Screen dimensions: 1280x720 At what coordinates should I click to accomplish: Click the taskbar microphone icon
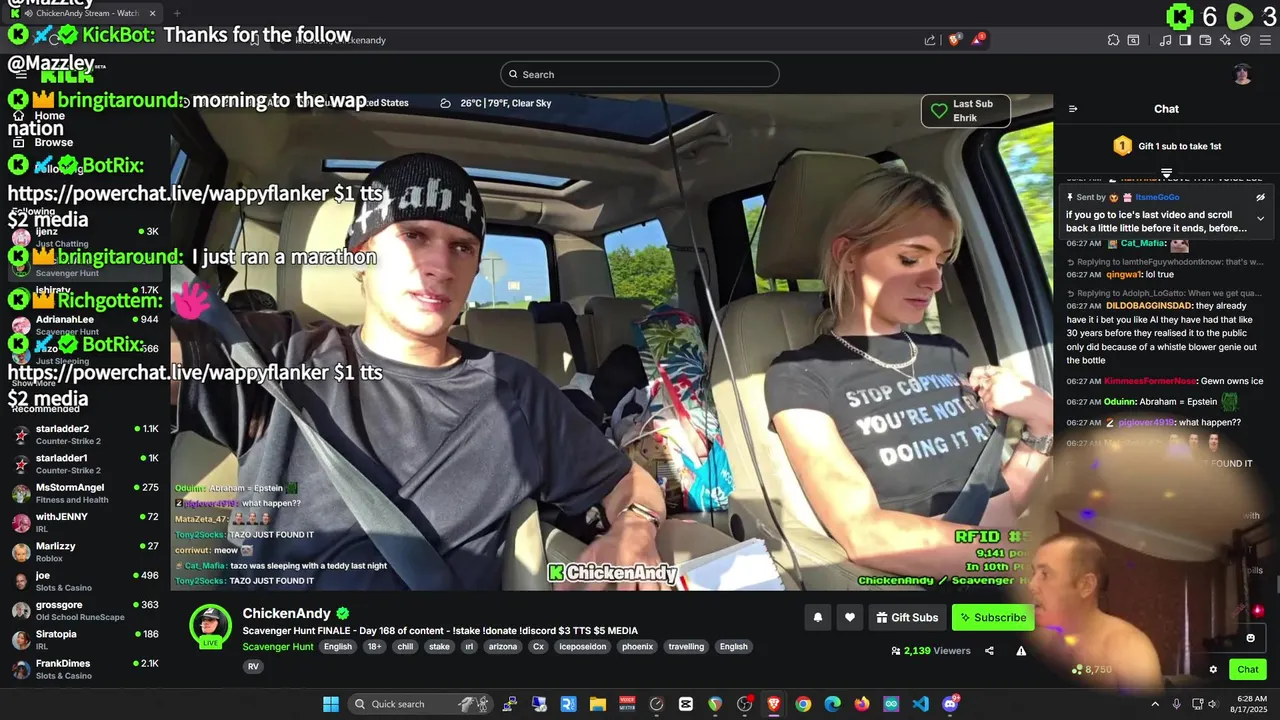coord(1177,704)
